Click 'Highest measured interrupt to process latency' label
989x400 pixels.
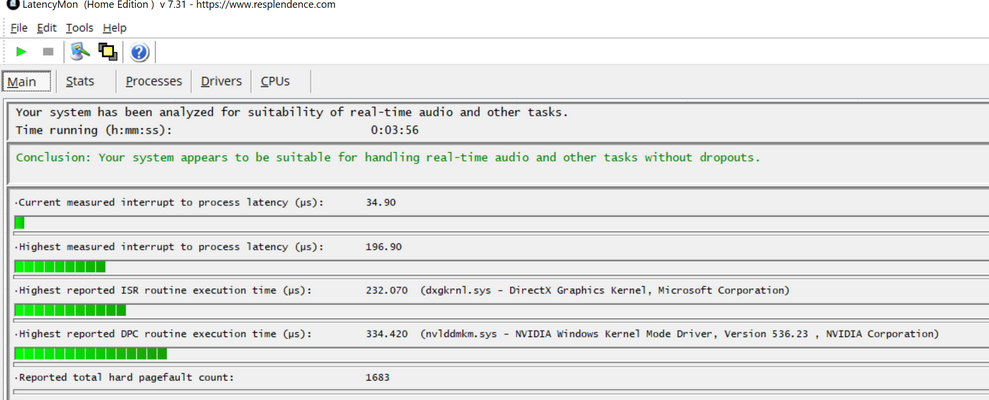169,247
